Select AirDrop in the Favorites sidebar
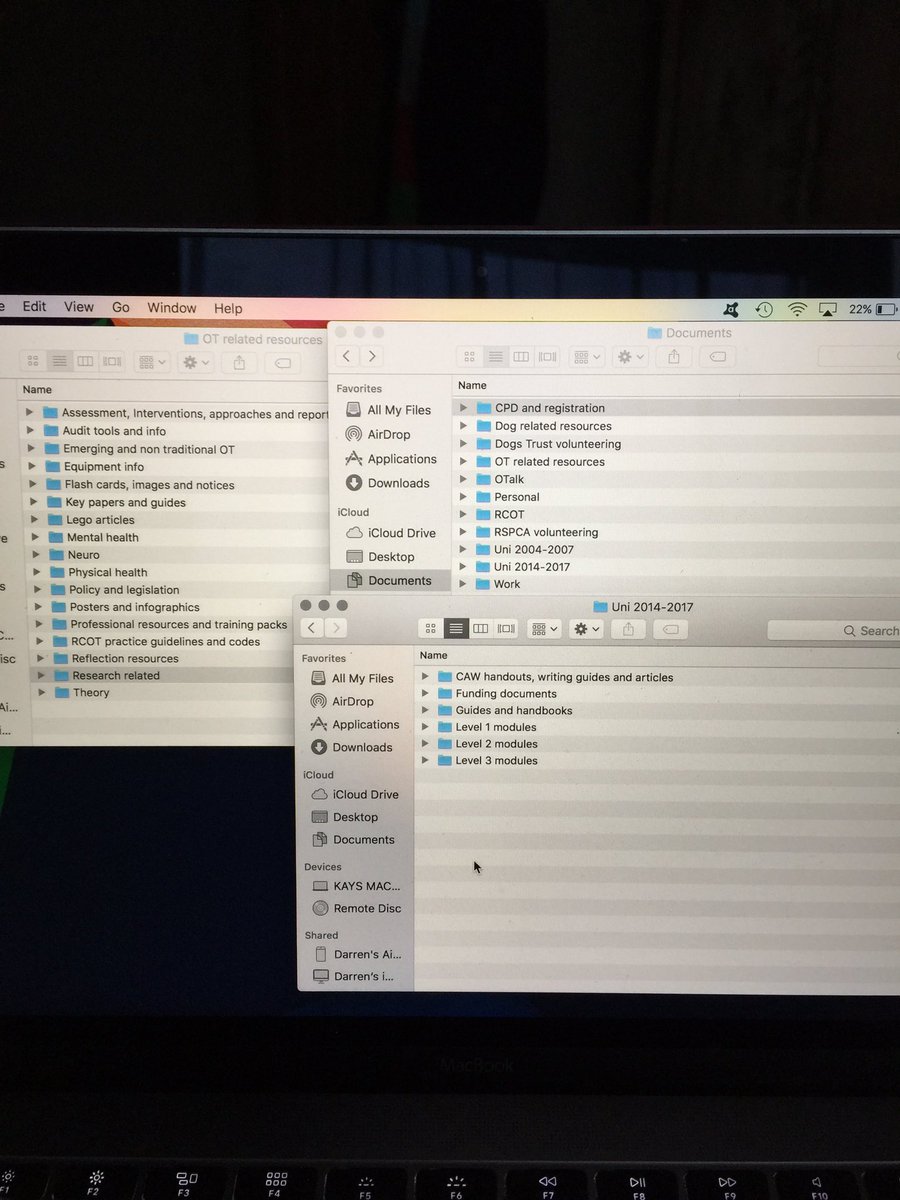The width and height of the screenshot is (900, 1200). (402, 434)
